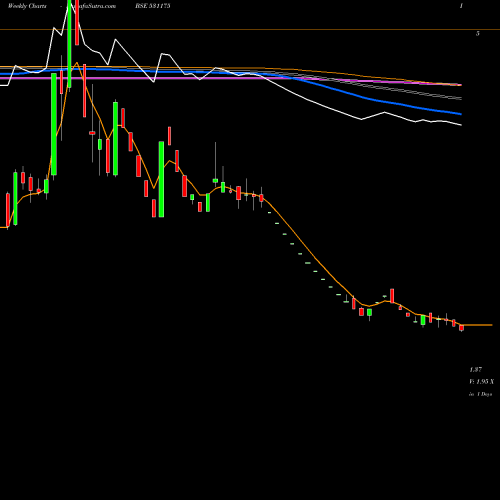Viewport: 500px width, 500px height.
Task: Click the 'in 1 Days' label
Action: pos(480,394)
